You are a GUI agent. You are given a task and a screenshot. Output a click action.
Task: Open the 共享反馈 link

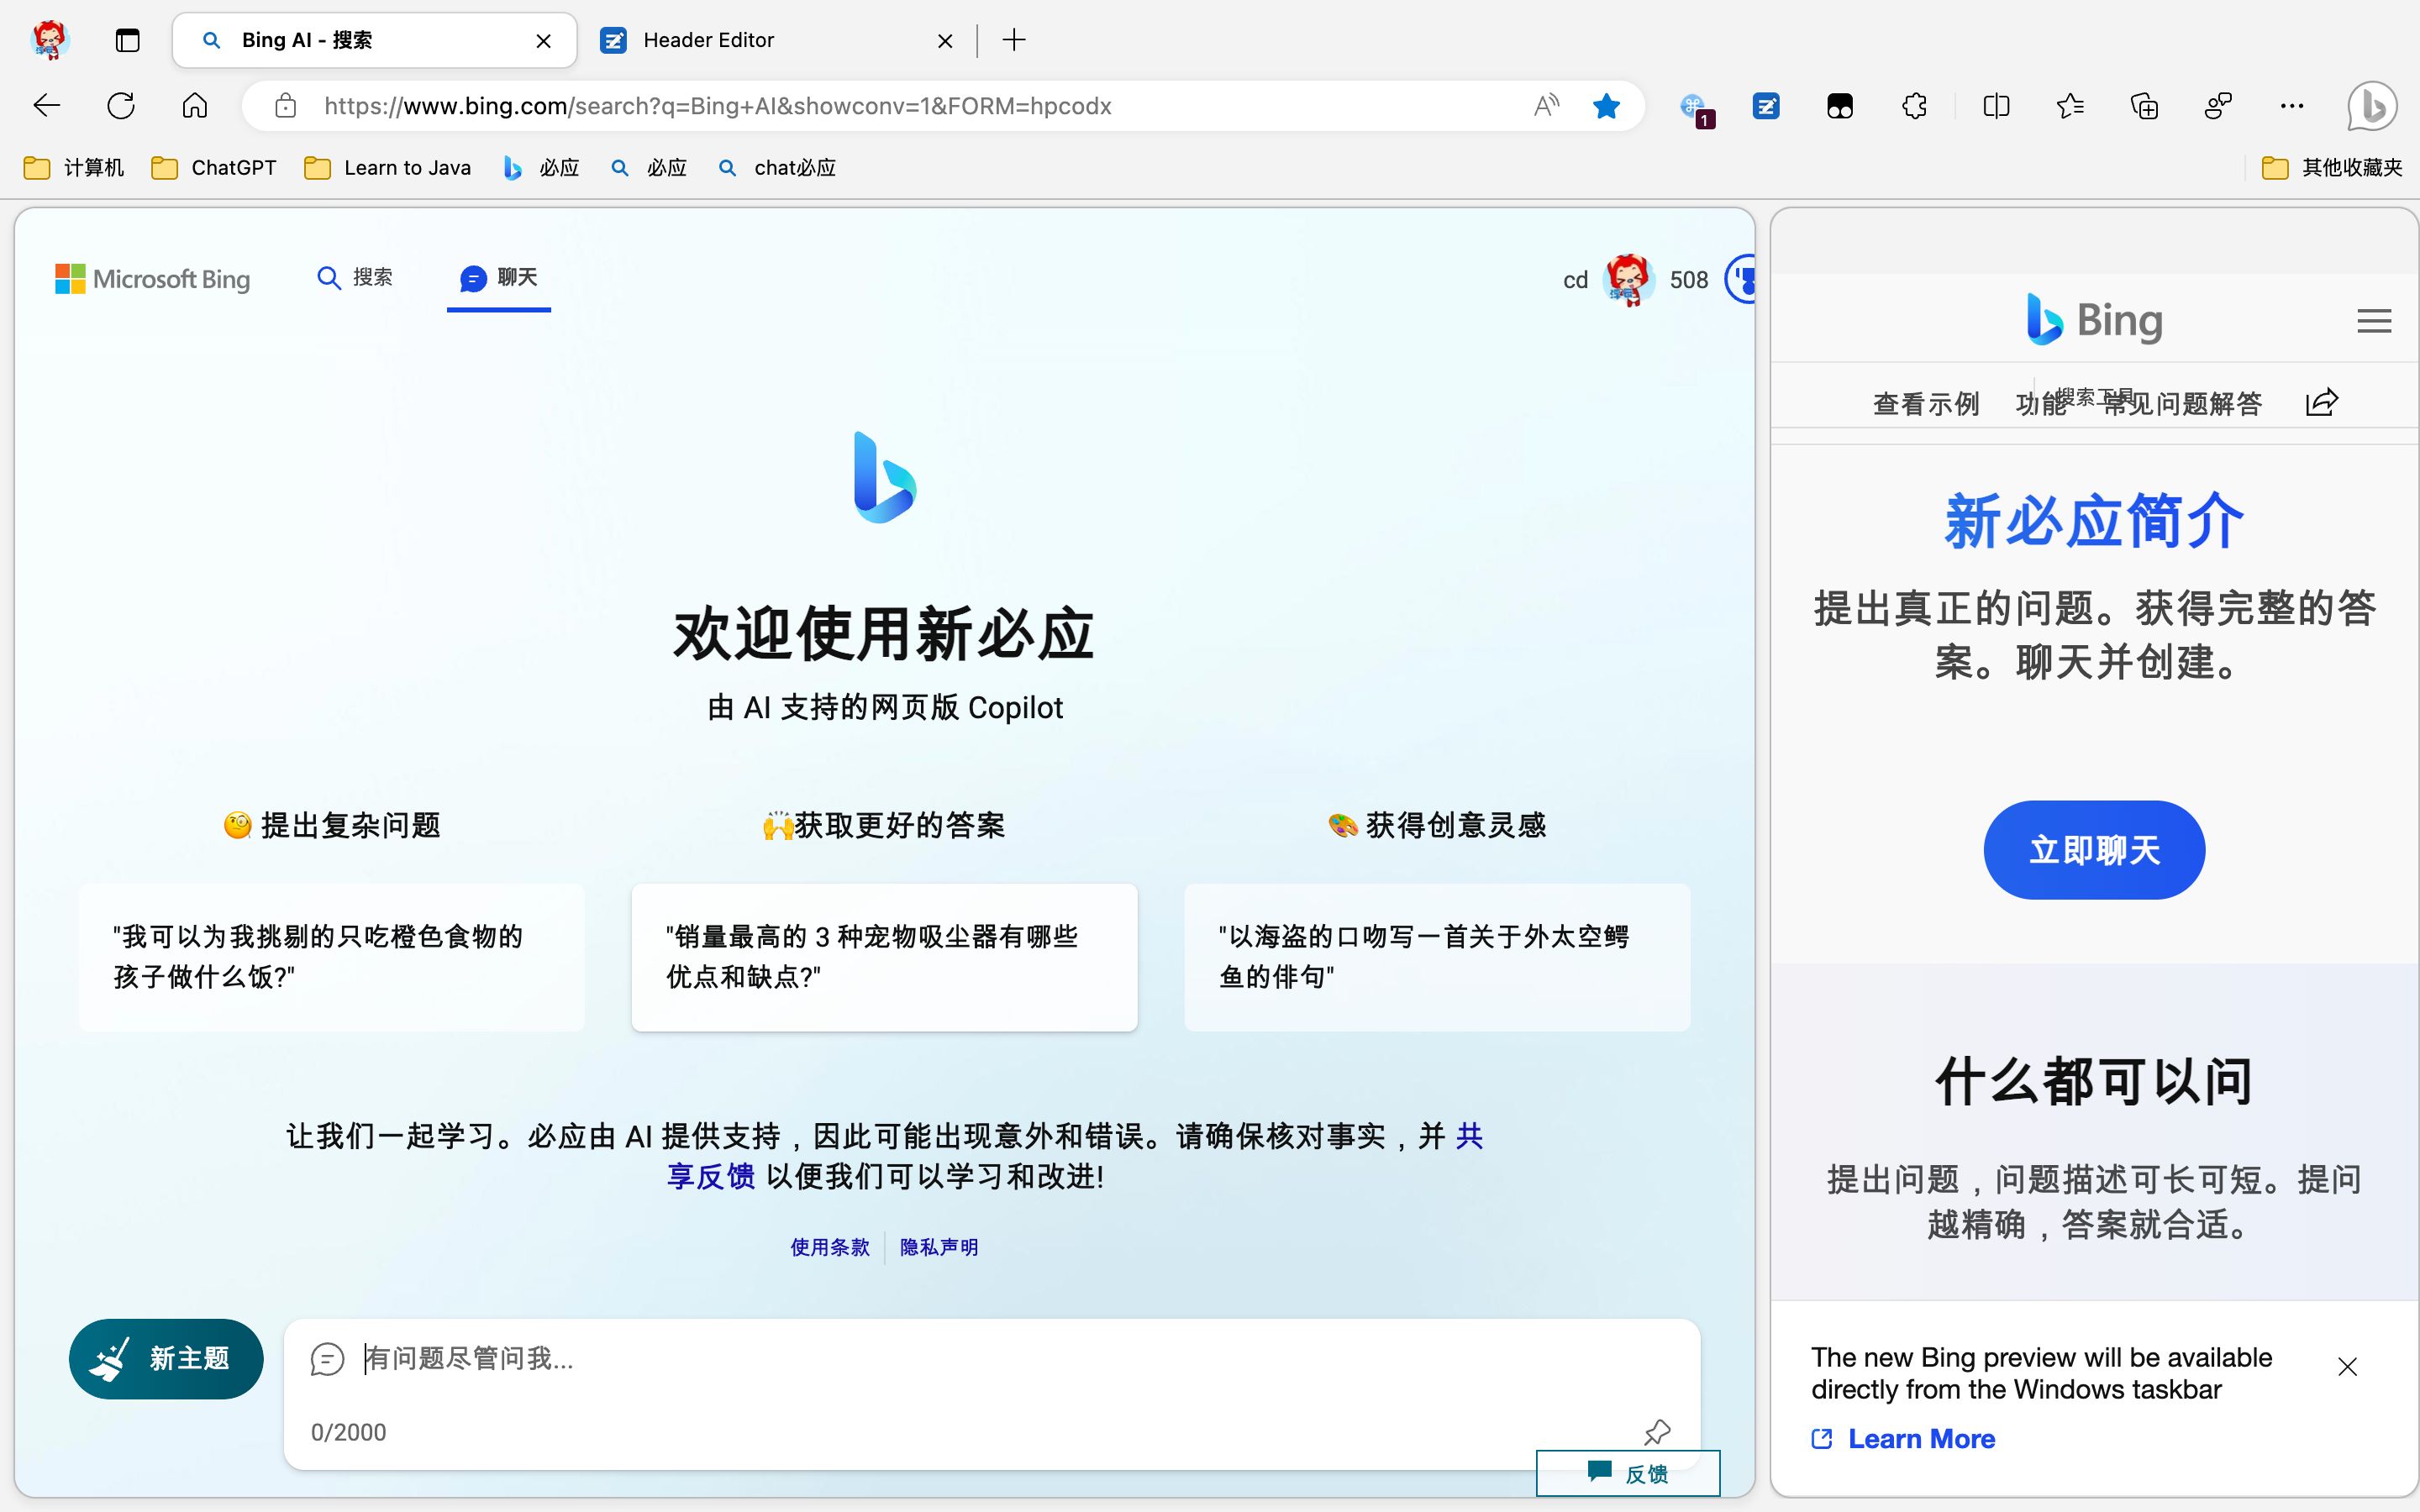tap(711, 1176)
